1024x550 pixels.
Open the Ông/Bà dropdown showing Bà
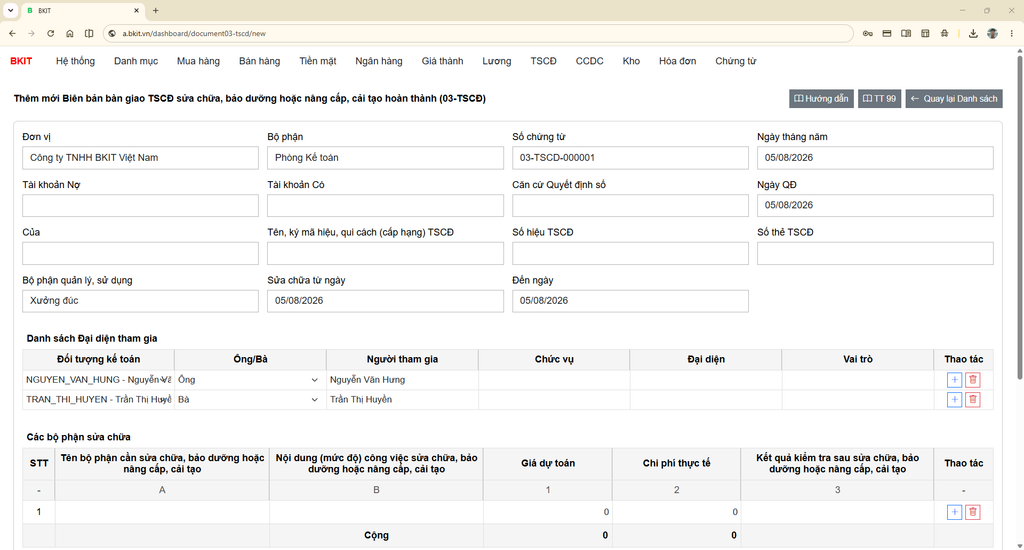[x=250, y=399]
